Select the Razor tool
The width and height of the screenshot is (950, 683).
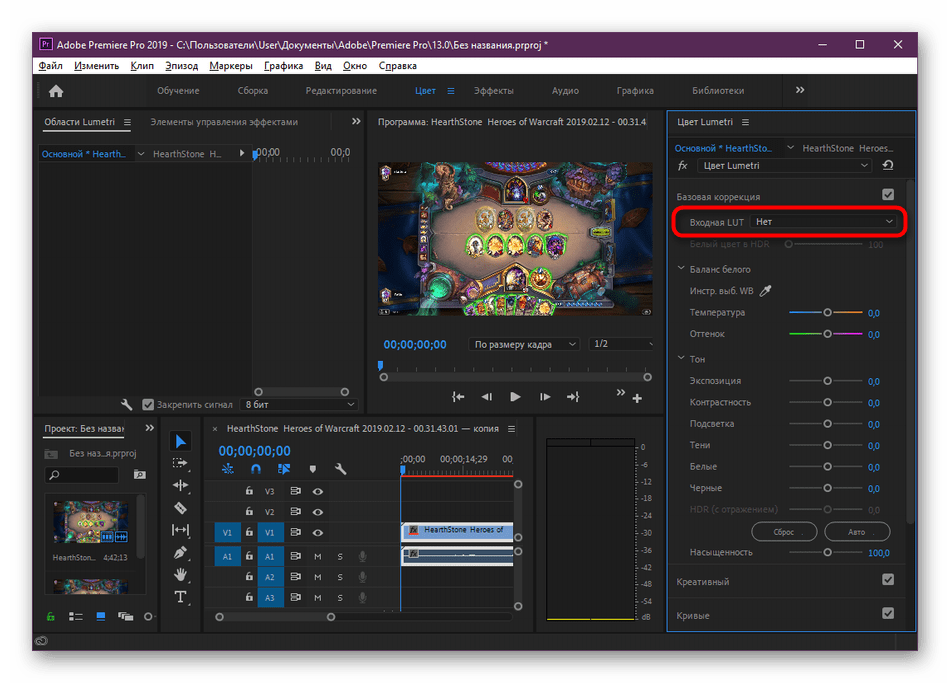tap(180, 508)
